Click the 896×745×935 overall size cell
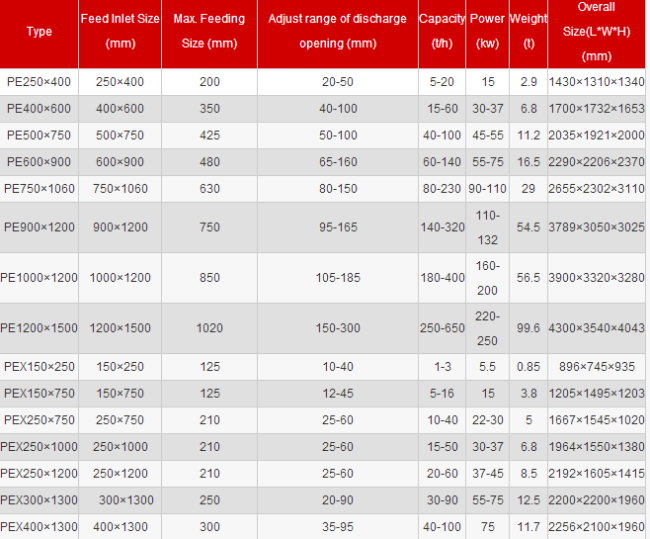This screenshot has height=539, width=650. (596, 367)
